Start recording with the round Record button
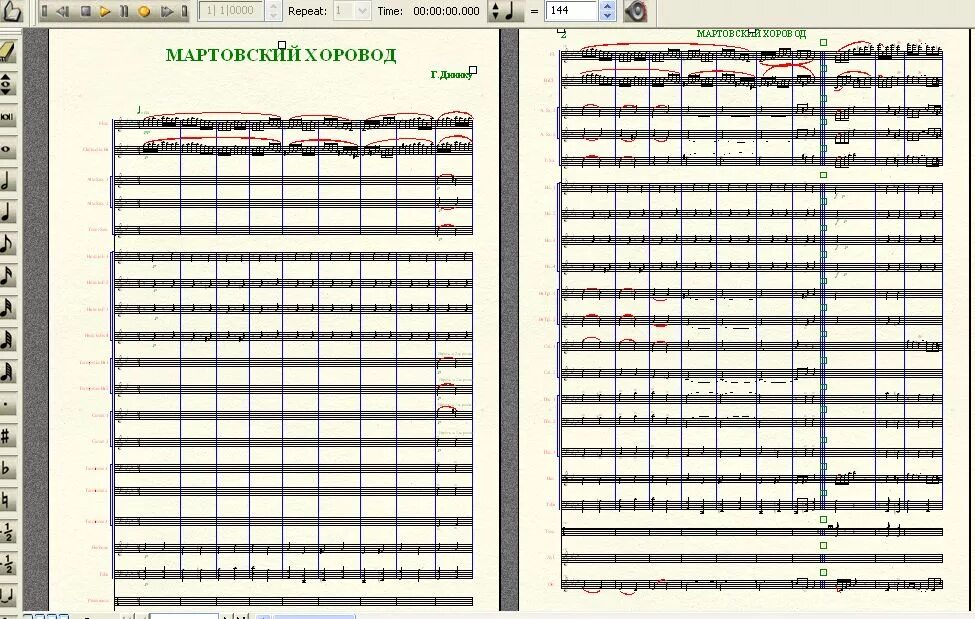This screenshot has width=975, height=619. [x=144, y=11]
